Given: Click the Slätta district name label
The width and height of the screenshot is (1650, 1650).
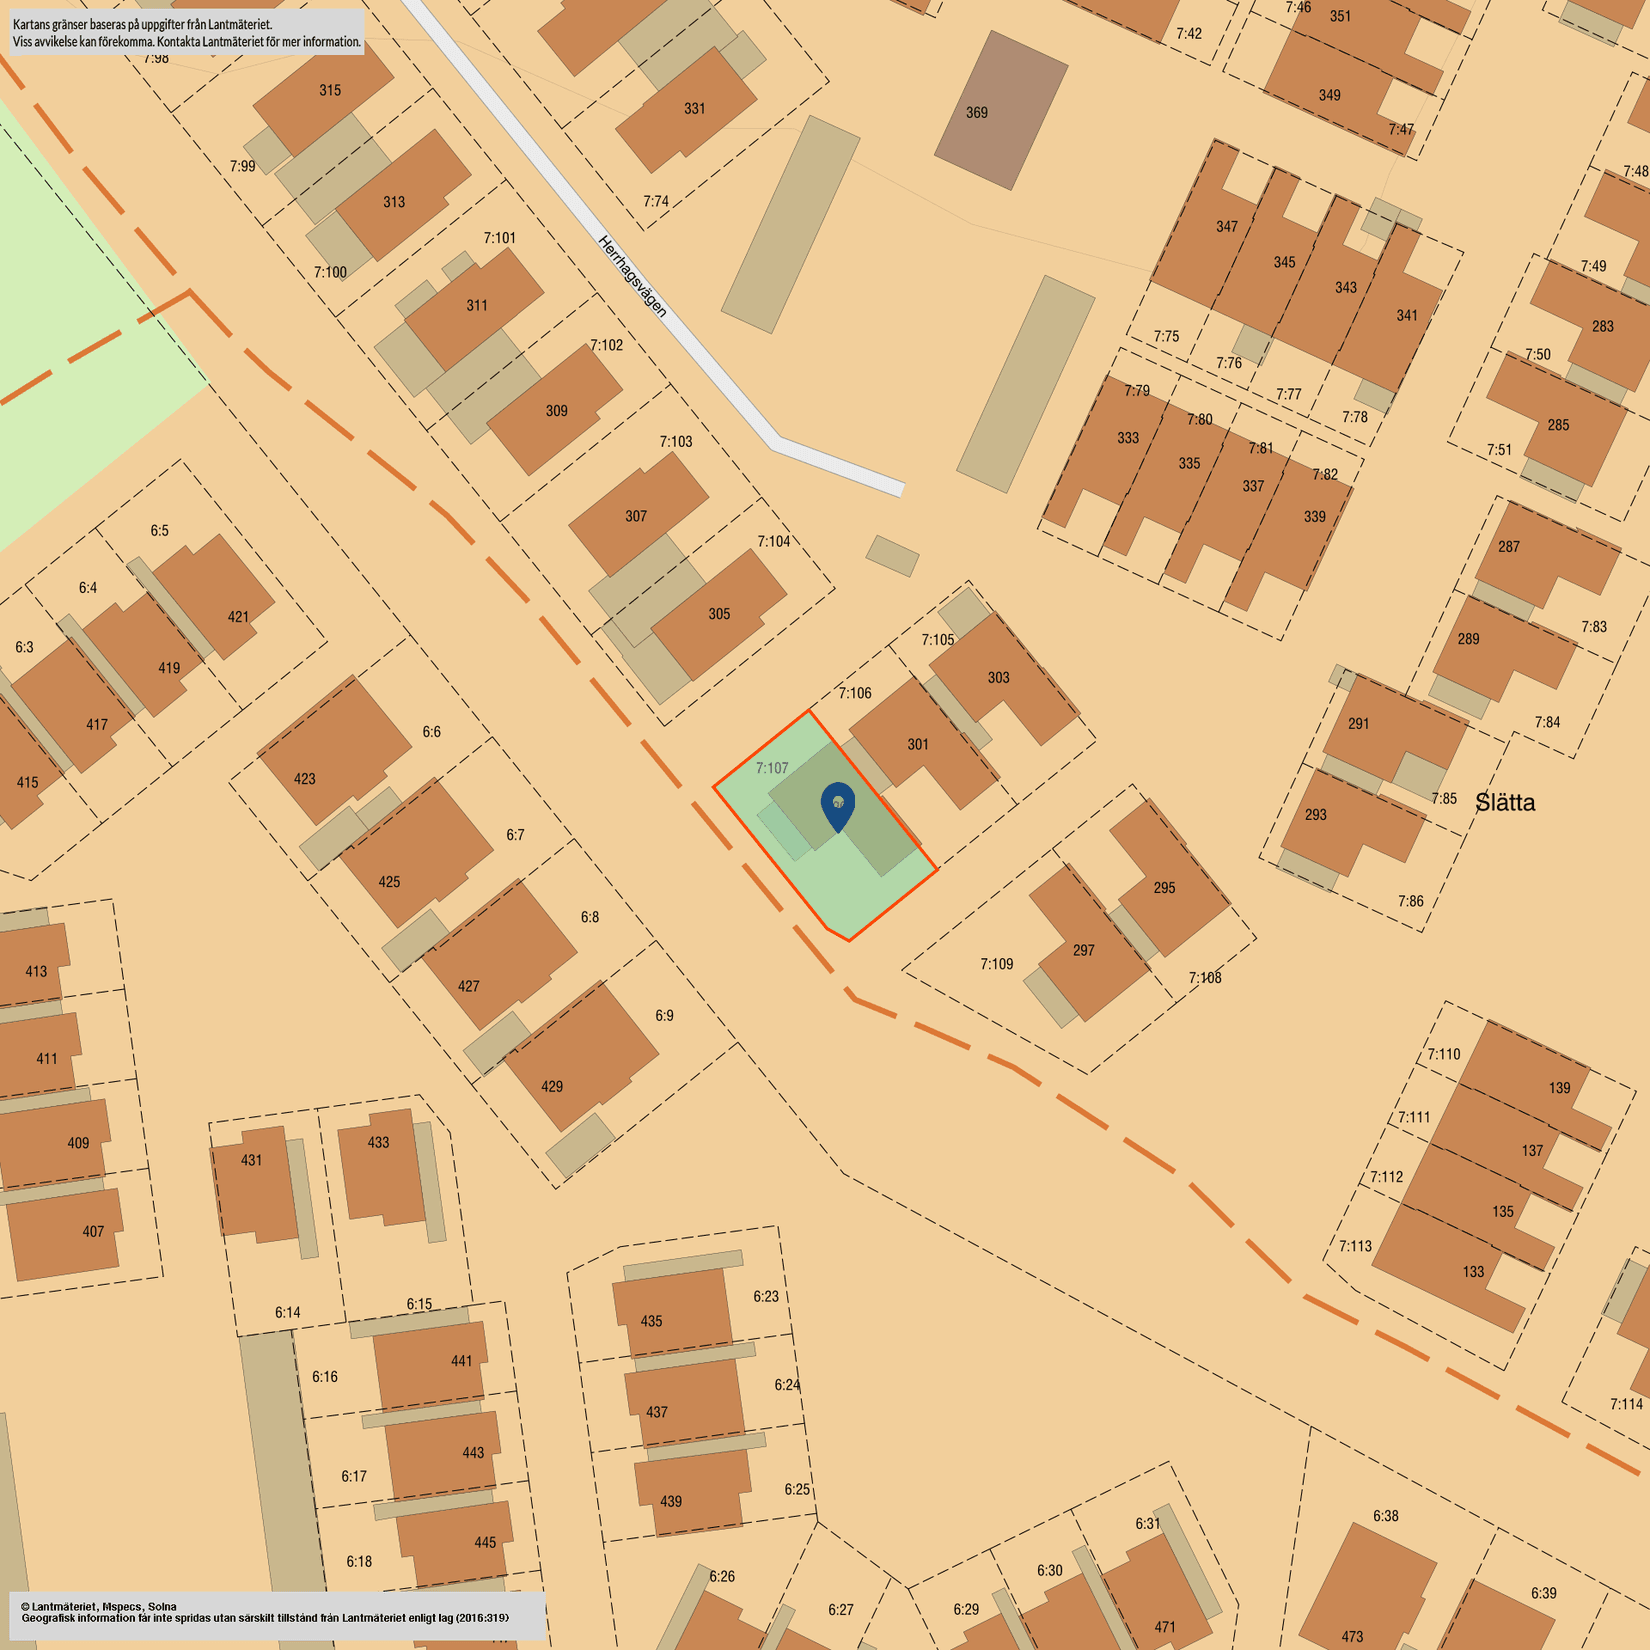Looking at the screenshot, I should click(x=1506, y=804).
